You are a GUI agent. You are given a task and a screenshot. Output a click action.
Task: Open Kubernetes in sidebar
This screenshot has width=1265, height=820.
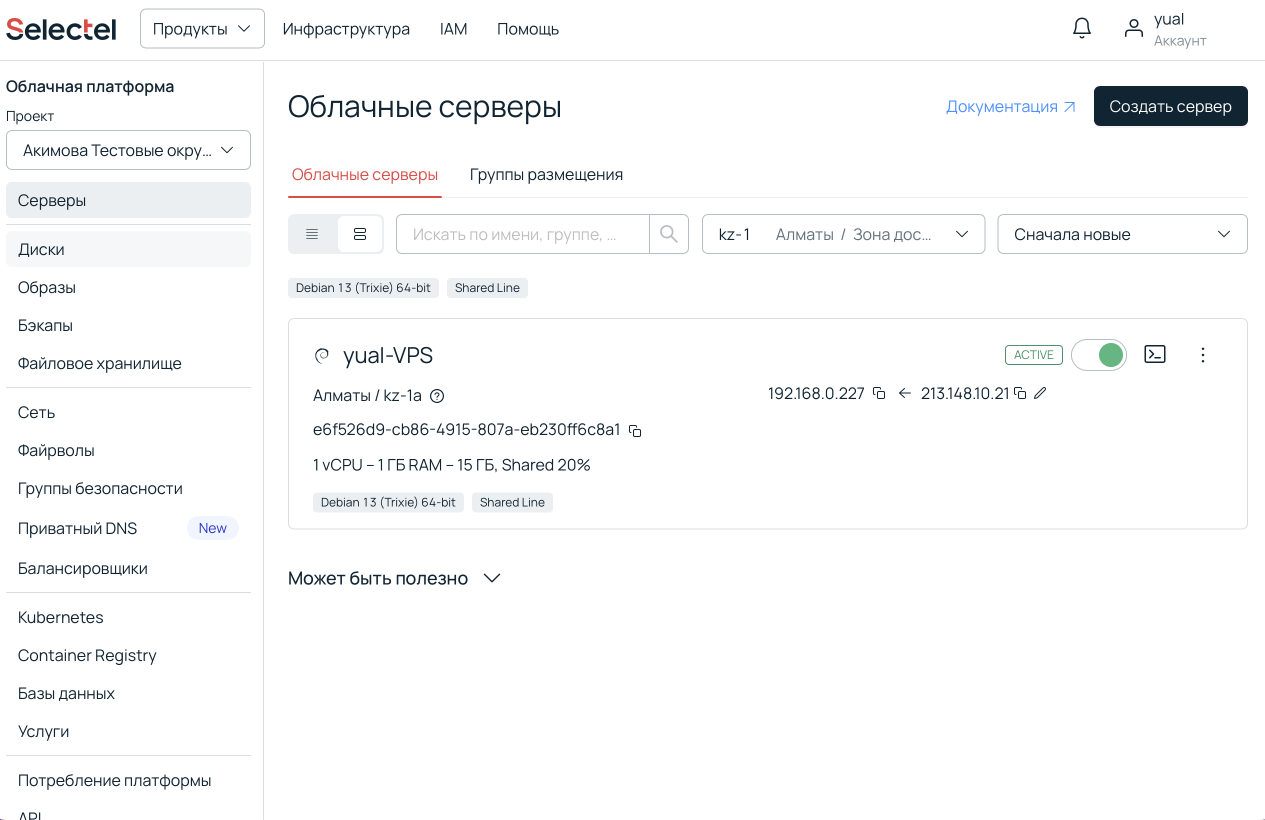pyautogui.click(x=128, y=617)
